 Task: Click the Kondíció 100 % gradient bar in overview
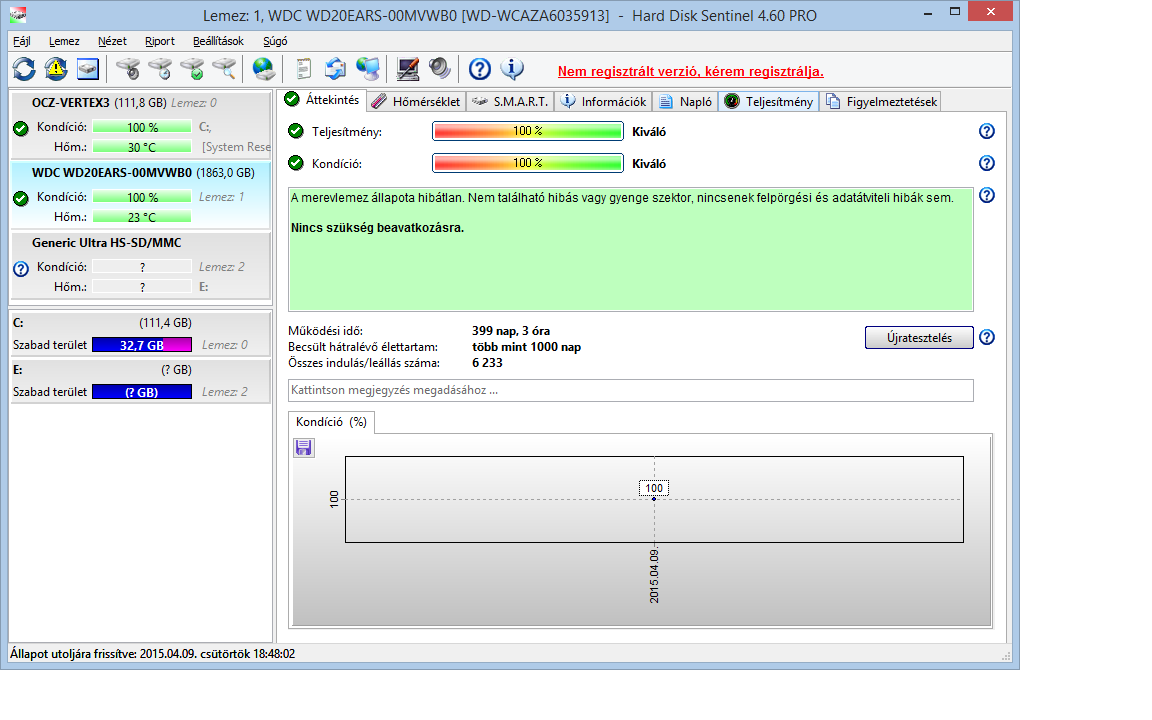[528, 163]
